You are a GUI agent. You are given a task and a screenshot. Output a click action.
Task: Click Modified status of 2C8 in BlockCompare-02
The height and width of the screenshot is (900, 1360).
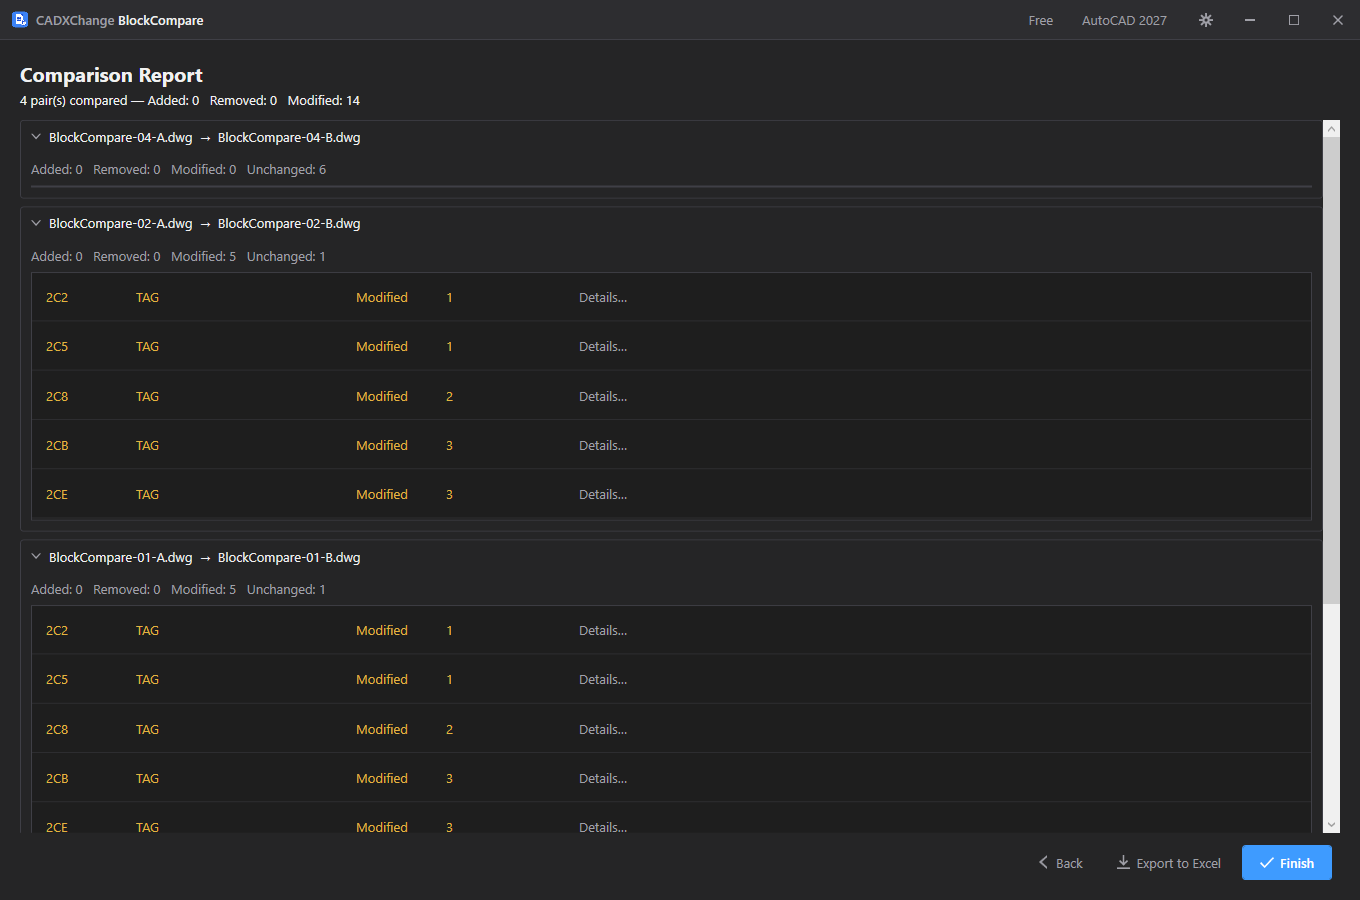coord(382,396)
